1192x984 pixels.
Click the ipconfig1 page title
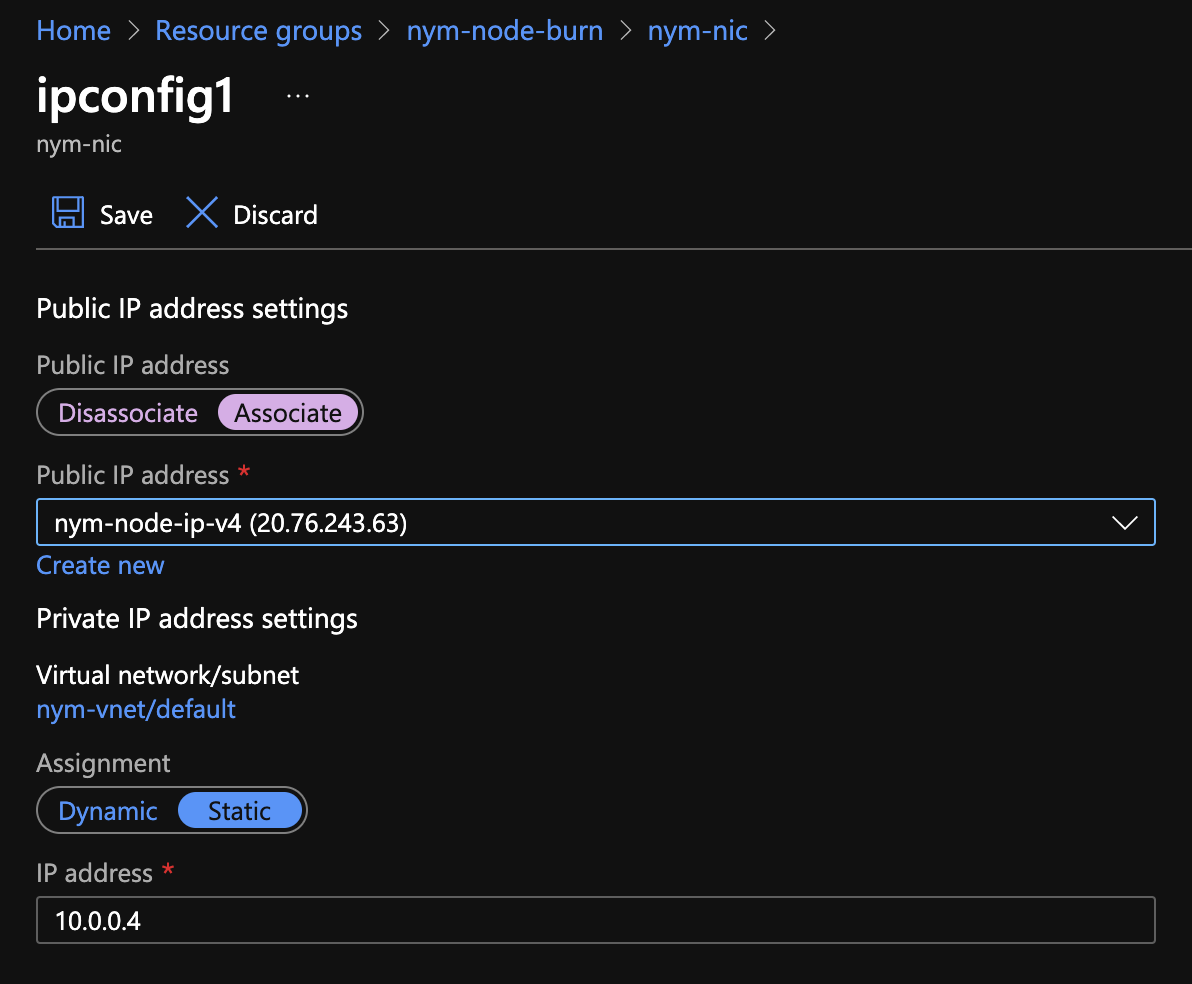(x=134, y=96)
